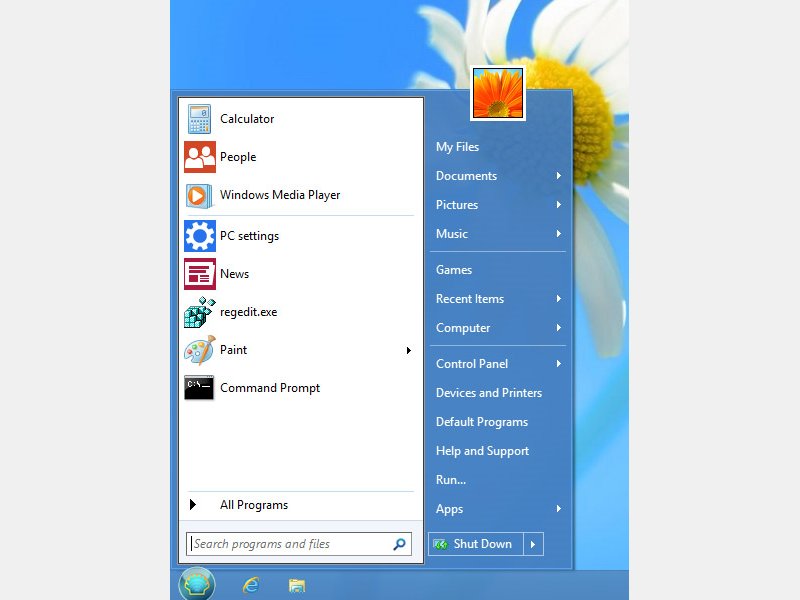Viewport: 800px width, 600px height.
Task: Click the People app icon
Action: (x=199, y=157)
